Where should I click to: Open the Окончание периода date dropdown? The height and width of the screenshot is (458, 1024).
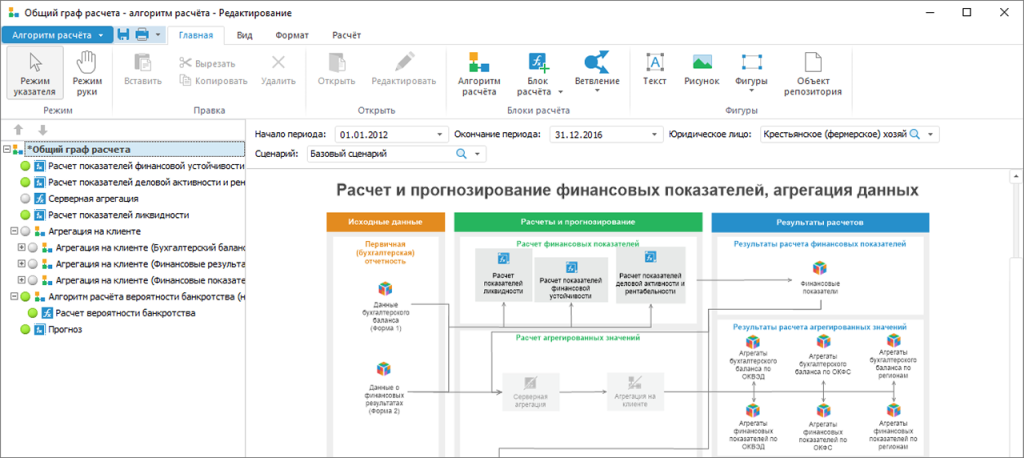[x=654, y=135]
